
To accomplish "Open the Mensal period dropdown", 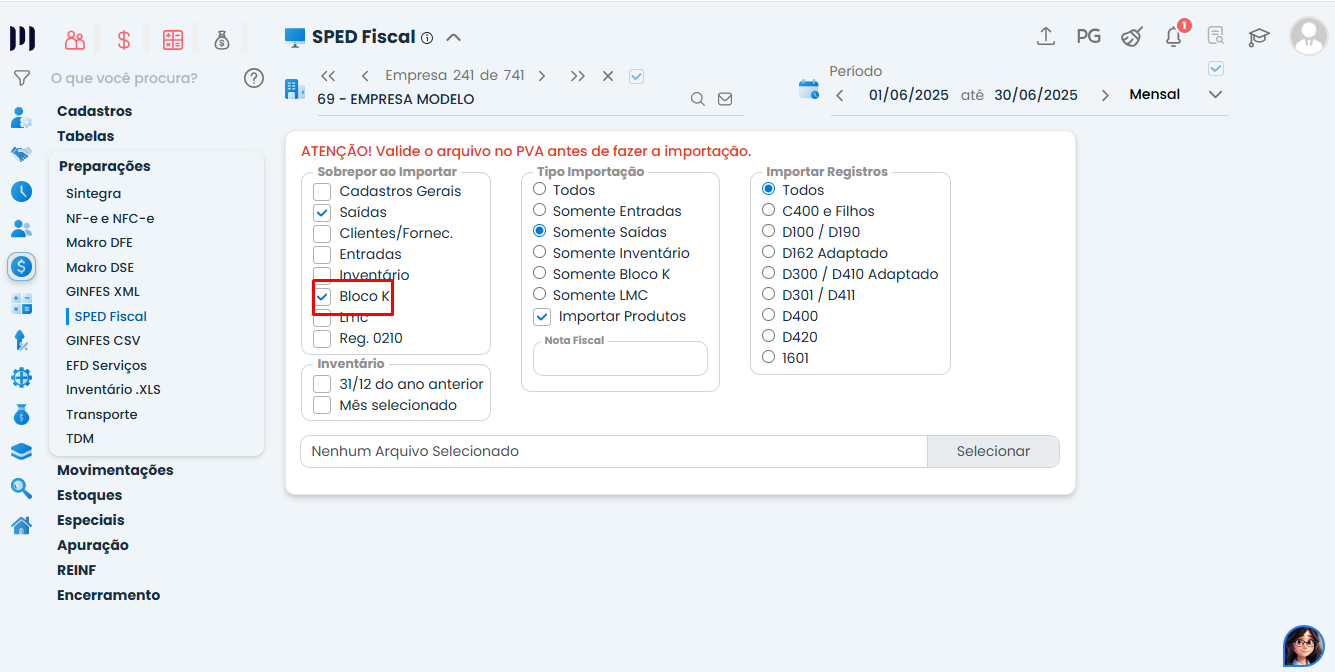I will pos(1176,95).
